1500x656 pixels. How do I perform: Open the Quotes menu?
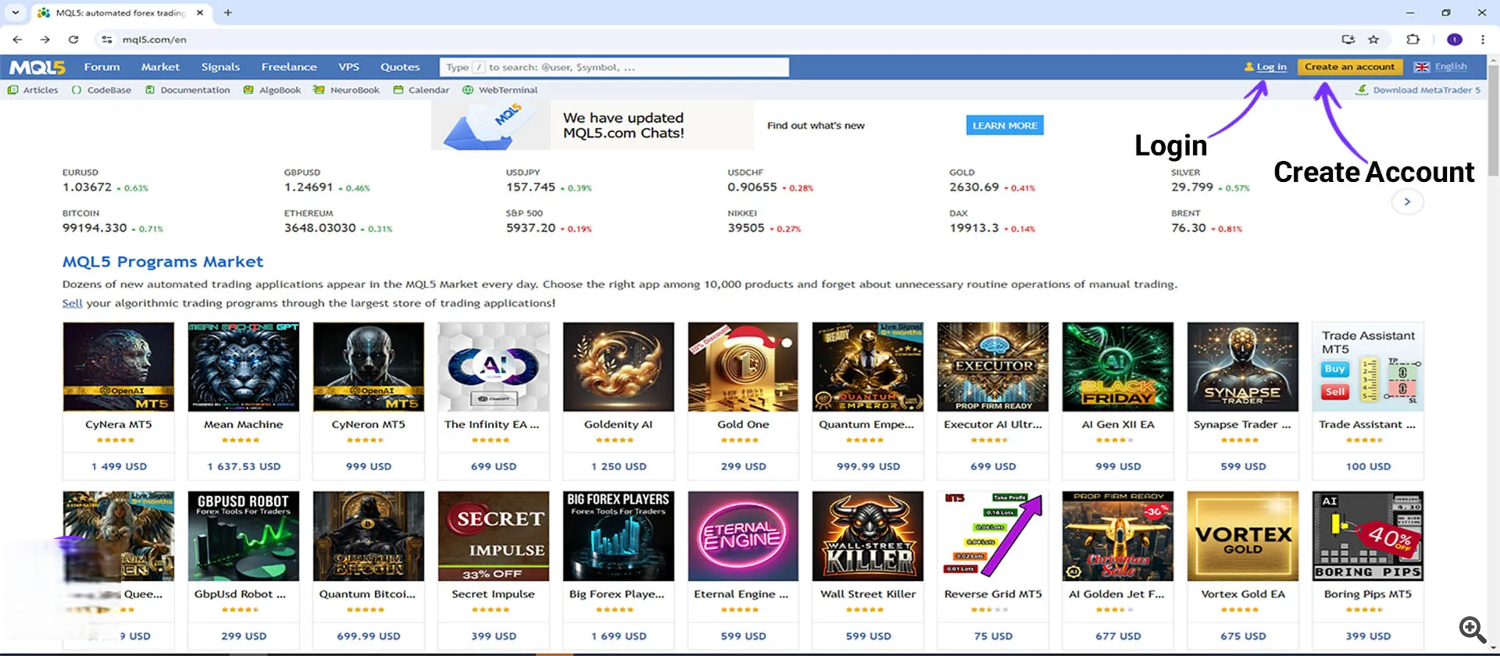pyautogui.click(x=400, y=67)
